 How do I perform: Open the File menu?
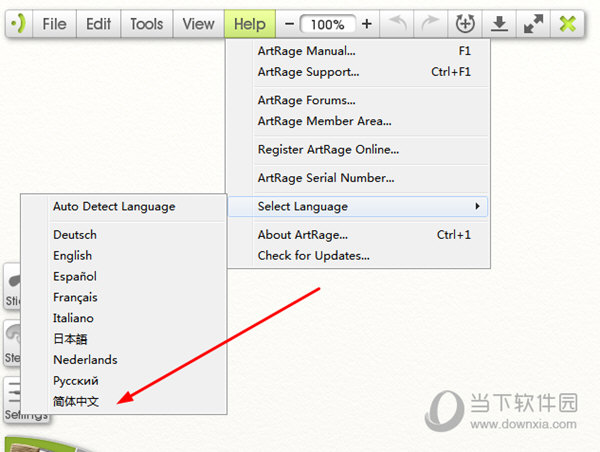pos(54,24)
